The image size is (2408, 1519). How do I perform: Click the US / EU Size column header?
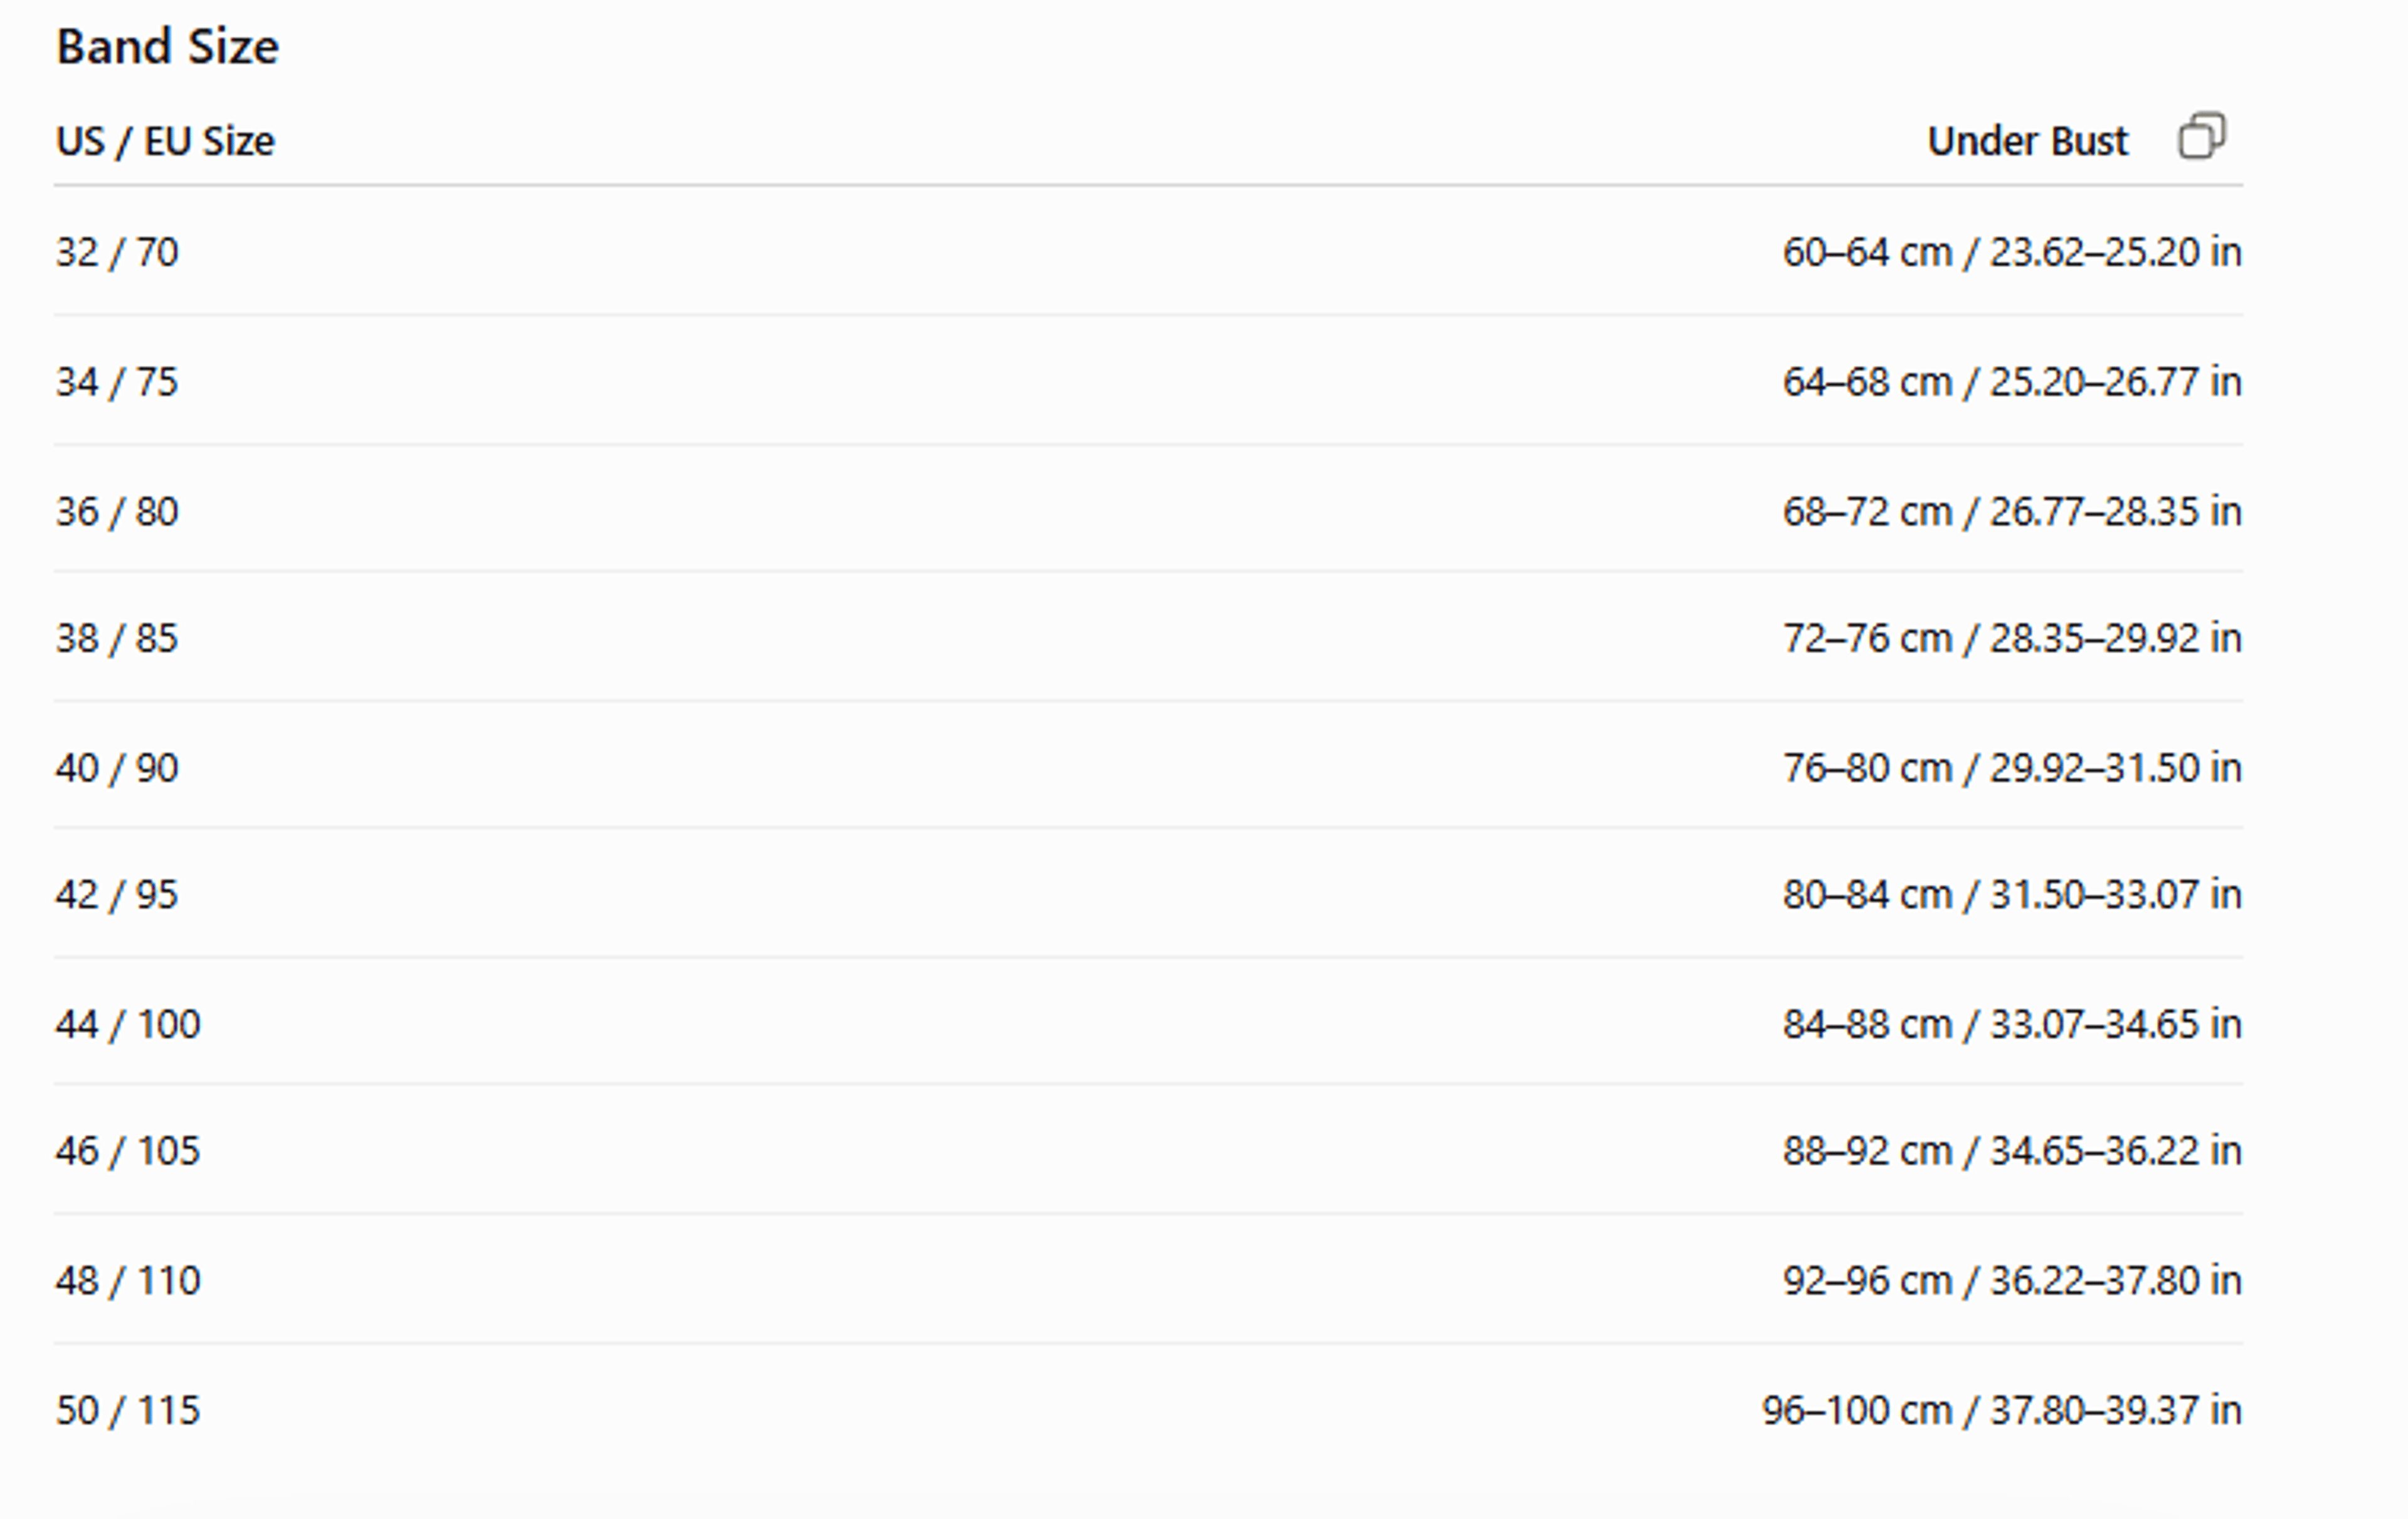click(x=165, y=141)
